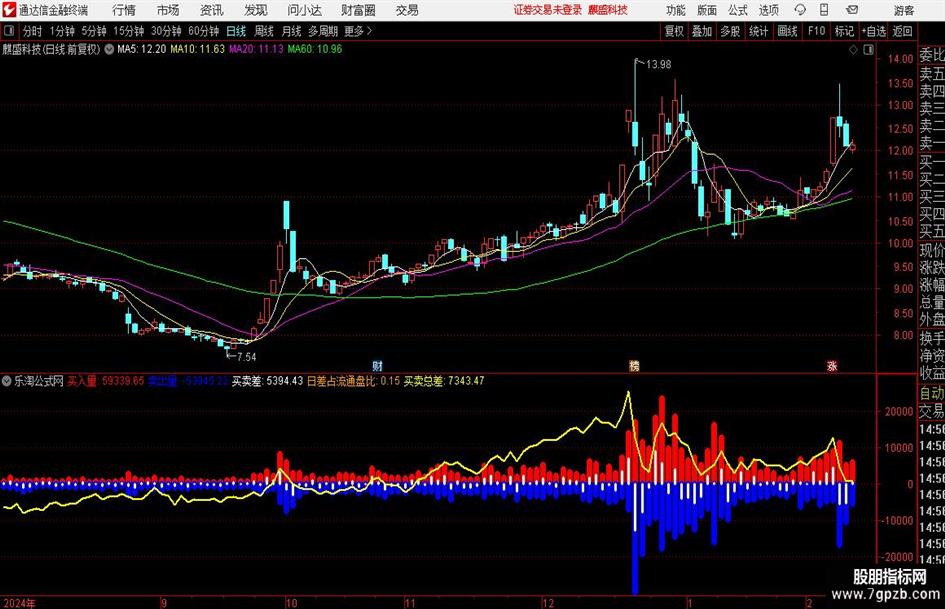Open the mail envelope icon
Image resolution: width=945 pixels, height=609 pixels.
852,10
